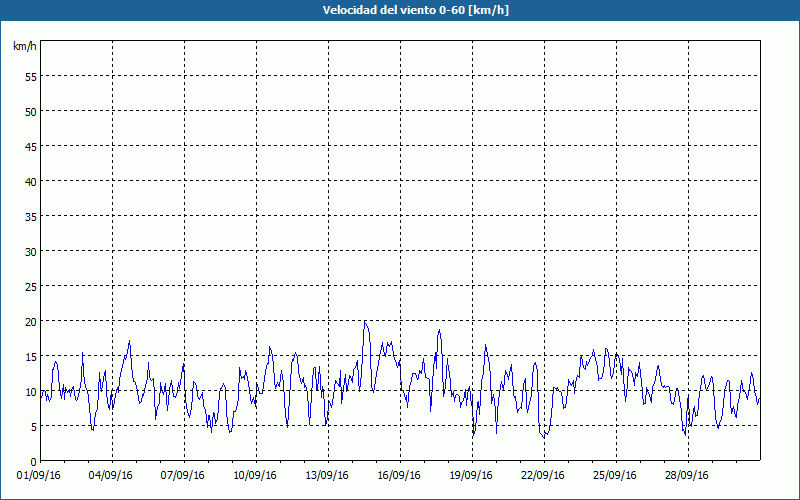Image resolution: width=800 pixels, height=500 pixels.
Task: Click the y-axis label '5'
Action: (34, 427)
